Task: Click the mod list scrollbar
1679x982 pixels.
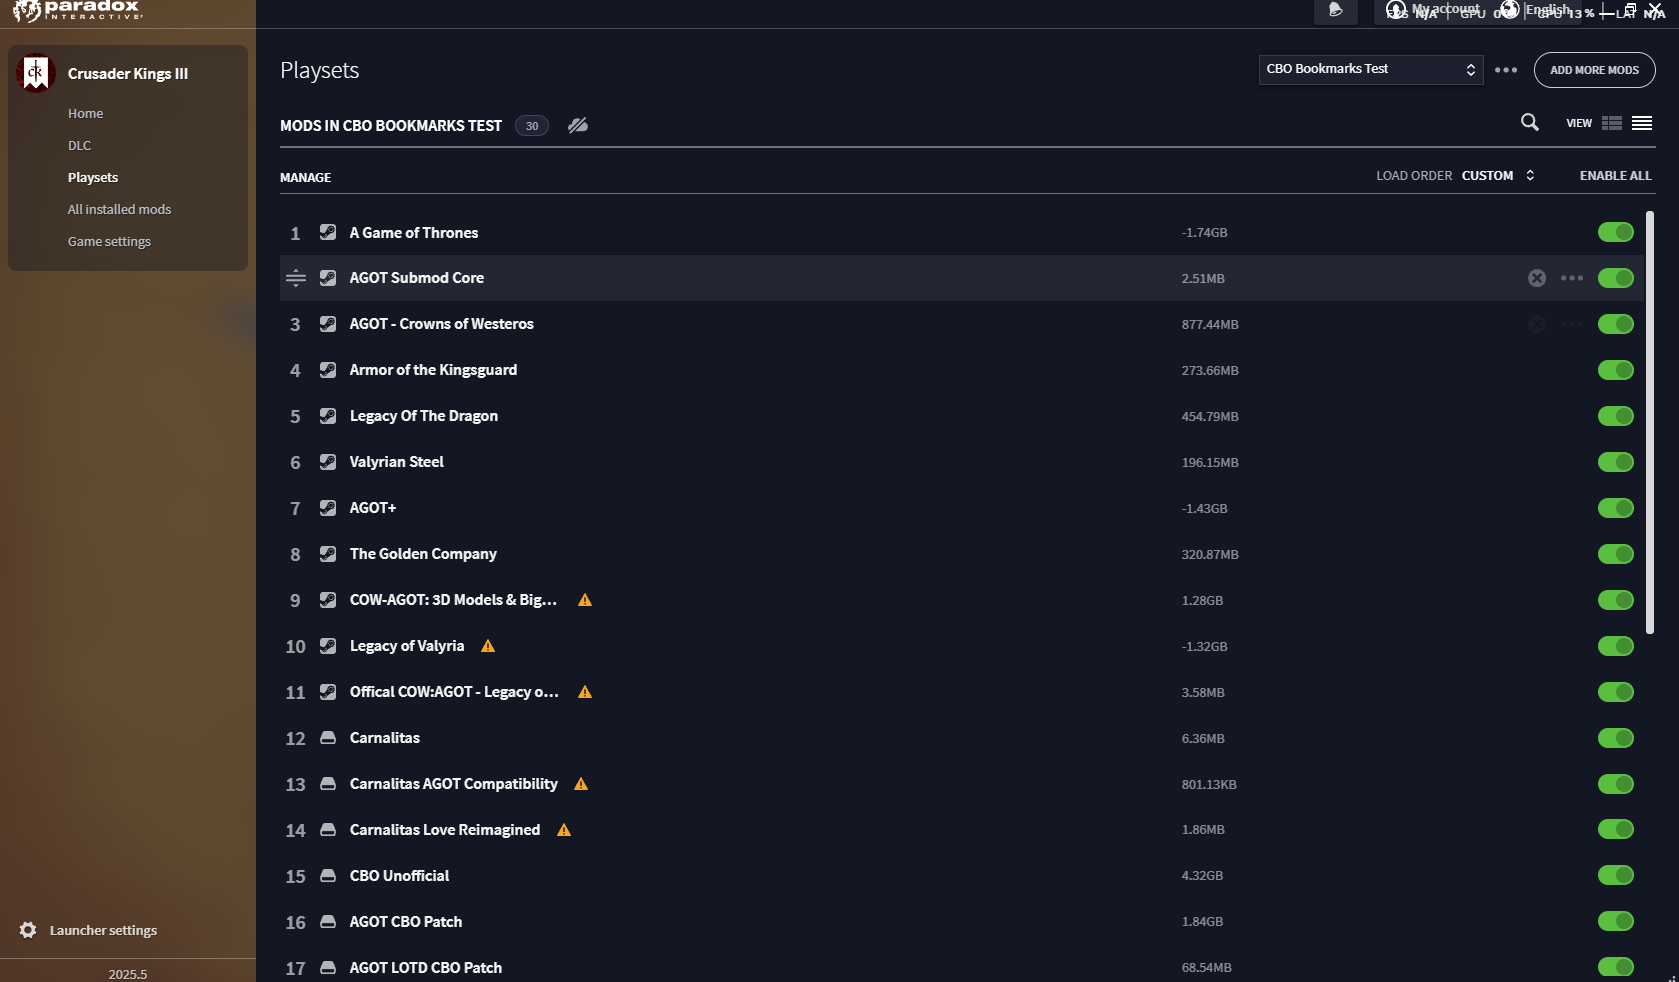Action: (x=1650, y=422)
